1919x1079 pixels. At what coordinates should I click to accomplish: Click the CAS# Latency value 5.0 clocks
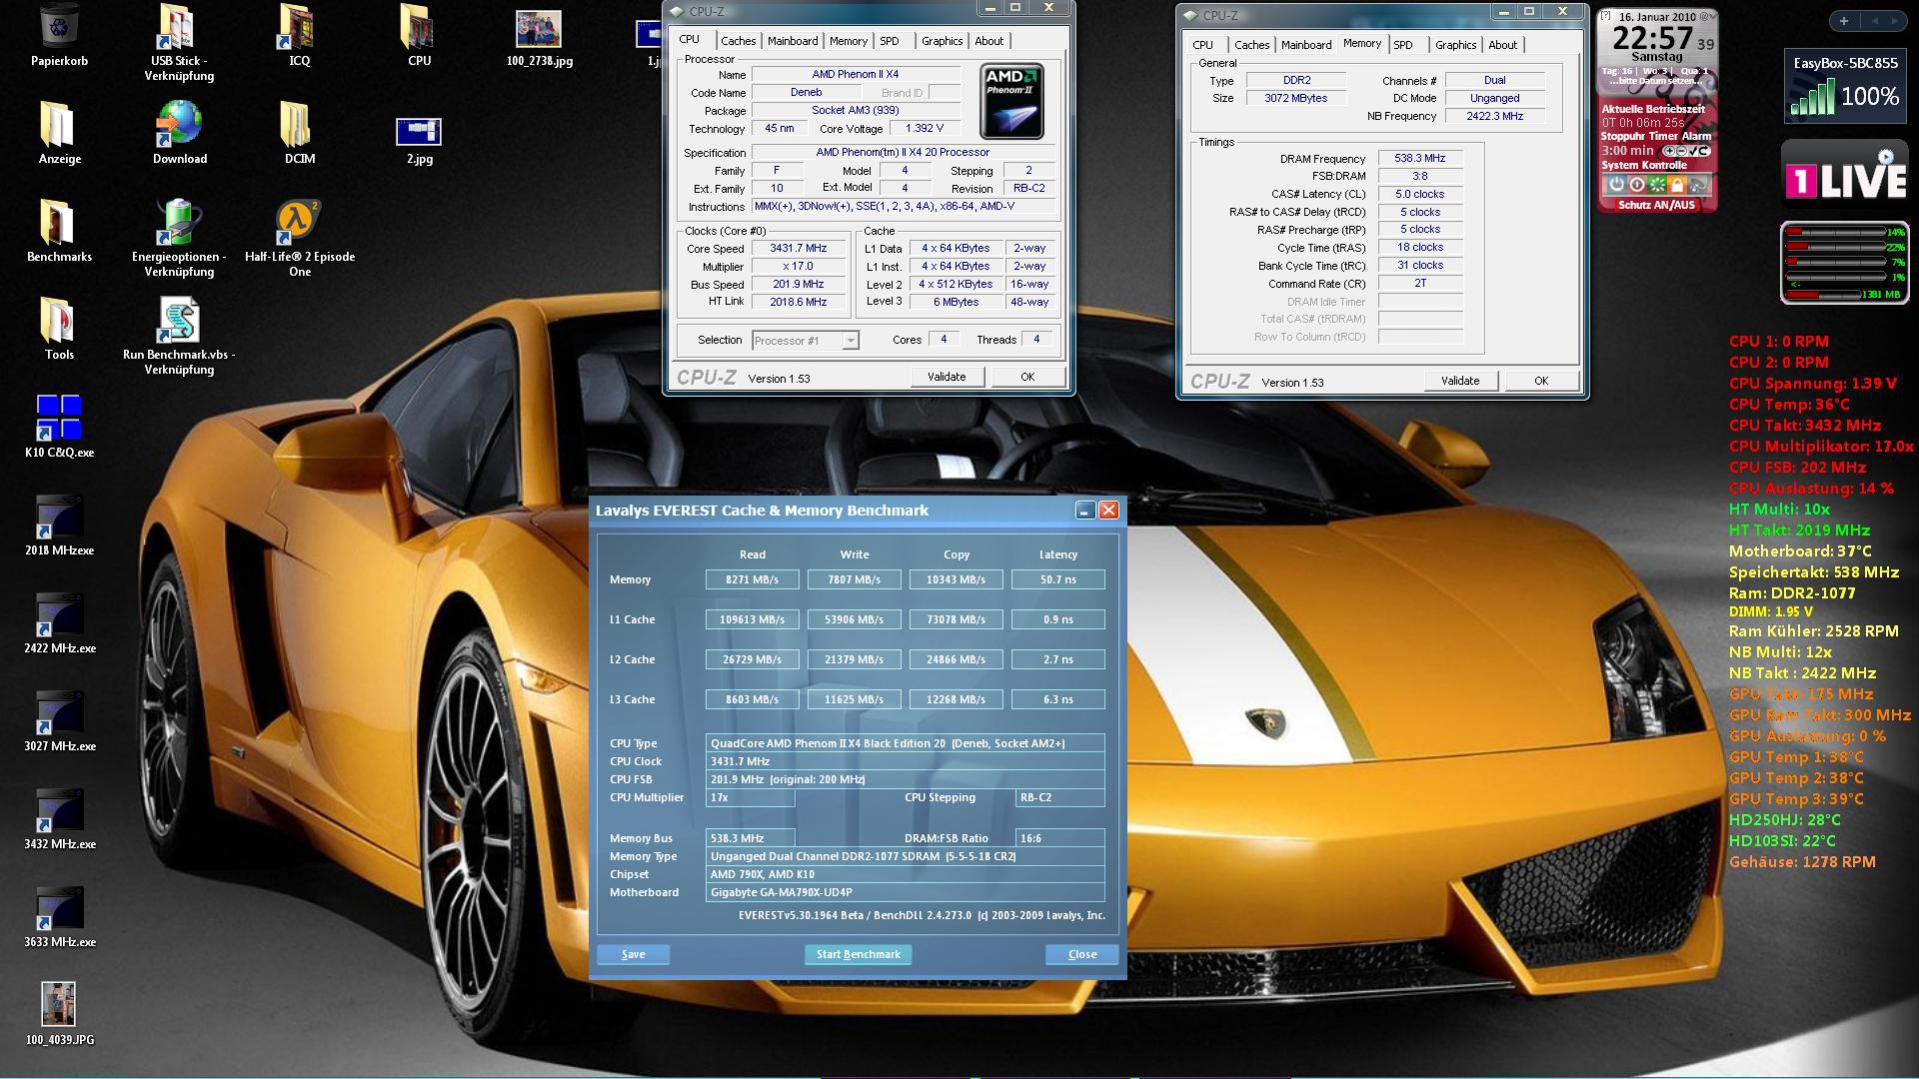(1420, 195)
